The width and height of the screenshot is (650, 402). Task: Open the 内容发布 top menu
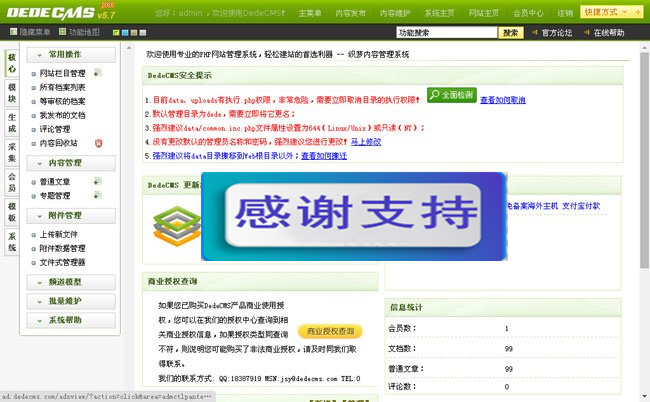click(350, 13)
